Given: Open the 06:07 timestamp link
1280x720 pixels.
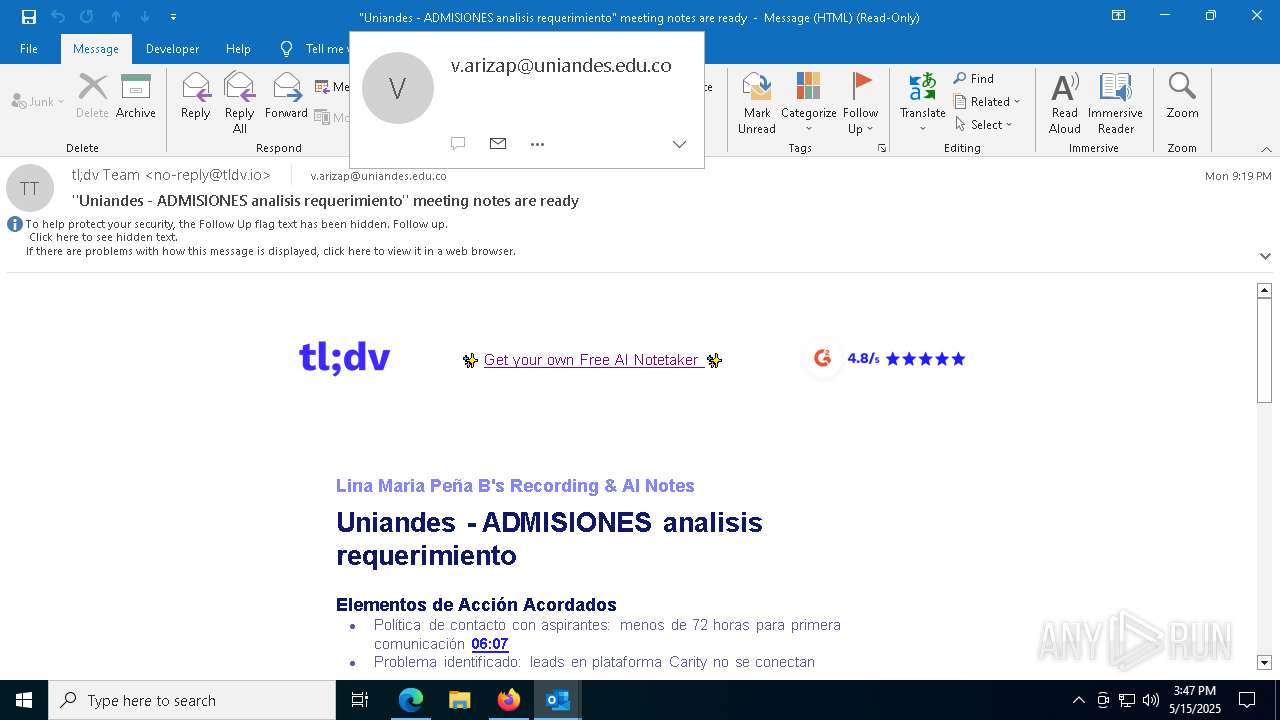Looking at the screenshot, I should tap(490, 644).
